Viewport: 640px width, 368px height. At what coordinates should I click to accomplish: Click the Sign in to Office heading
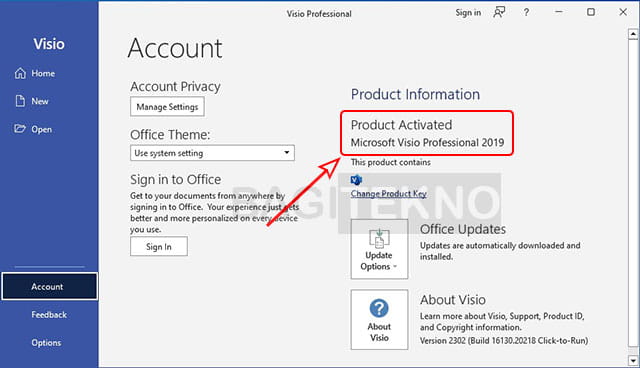[x=176, y=180]
